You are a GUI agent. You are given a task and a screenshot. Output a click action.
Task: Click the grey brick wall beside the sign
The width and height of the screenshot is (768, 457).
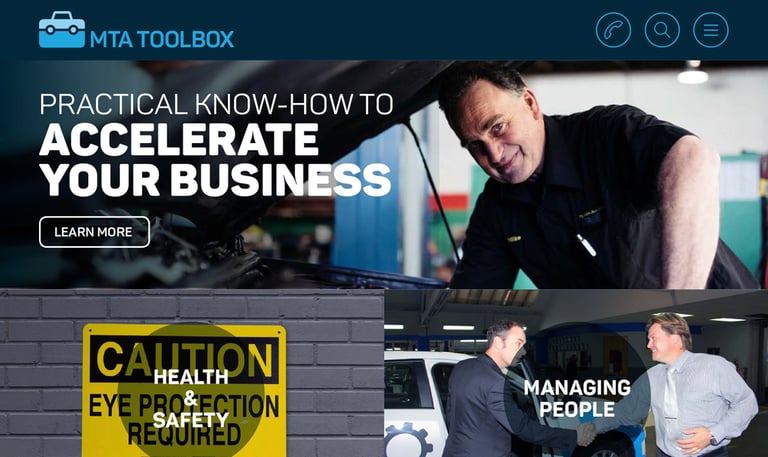[x=335, y=372]
